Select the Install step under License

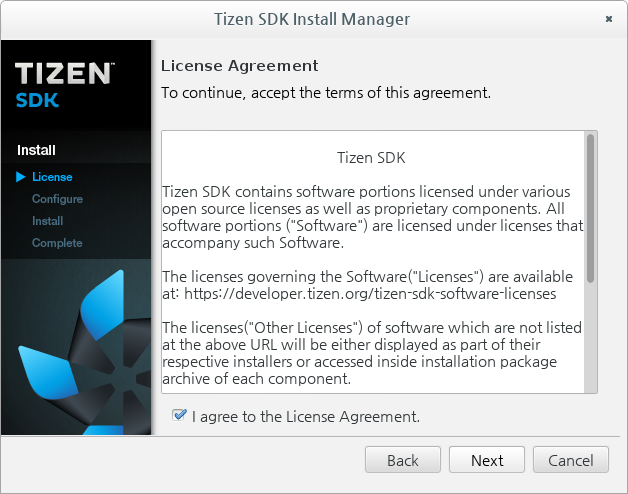click(x=47, y=221)
